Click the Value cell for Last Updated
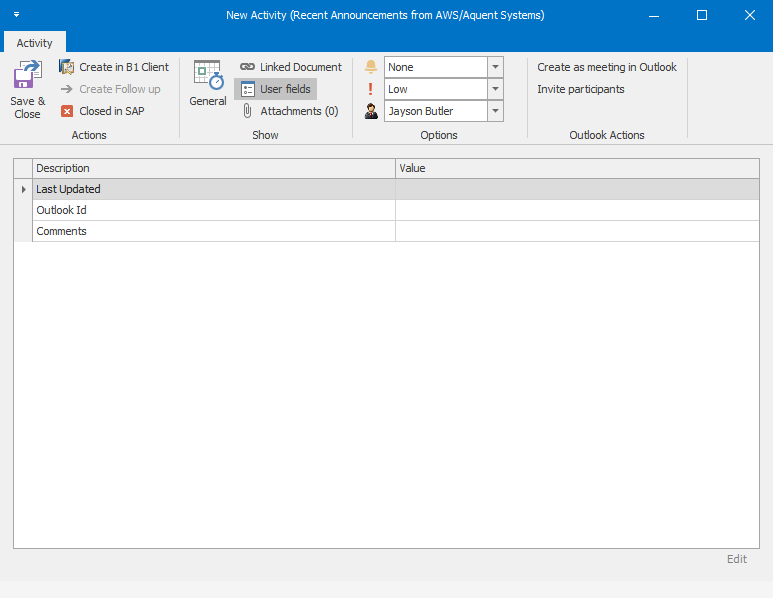Screen dimensions: 773x598 coord(577,189)
